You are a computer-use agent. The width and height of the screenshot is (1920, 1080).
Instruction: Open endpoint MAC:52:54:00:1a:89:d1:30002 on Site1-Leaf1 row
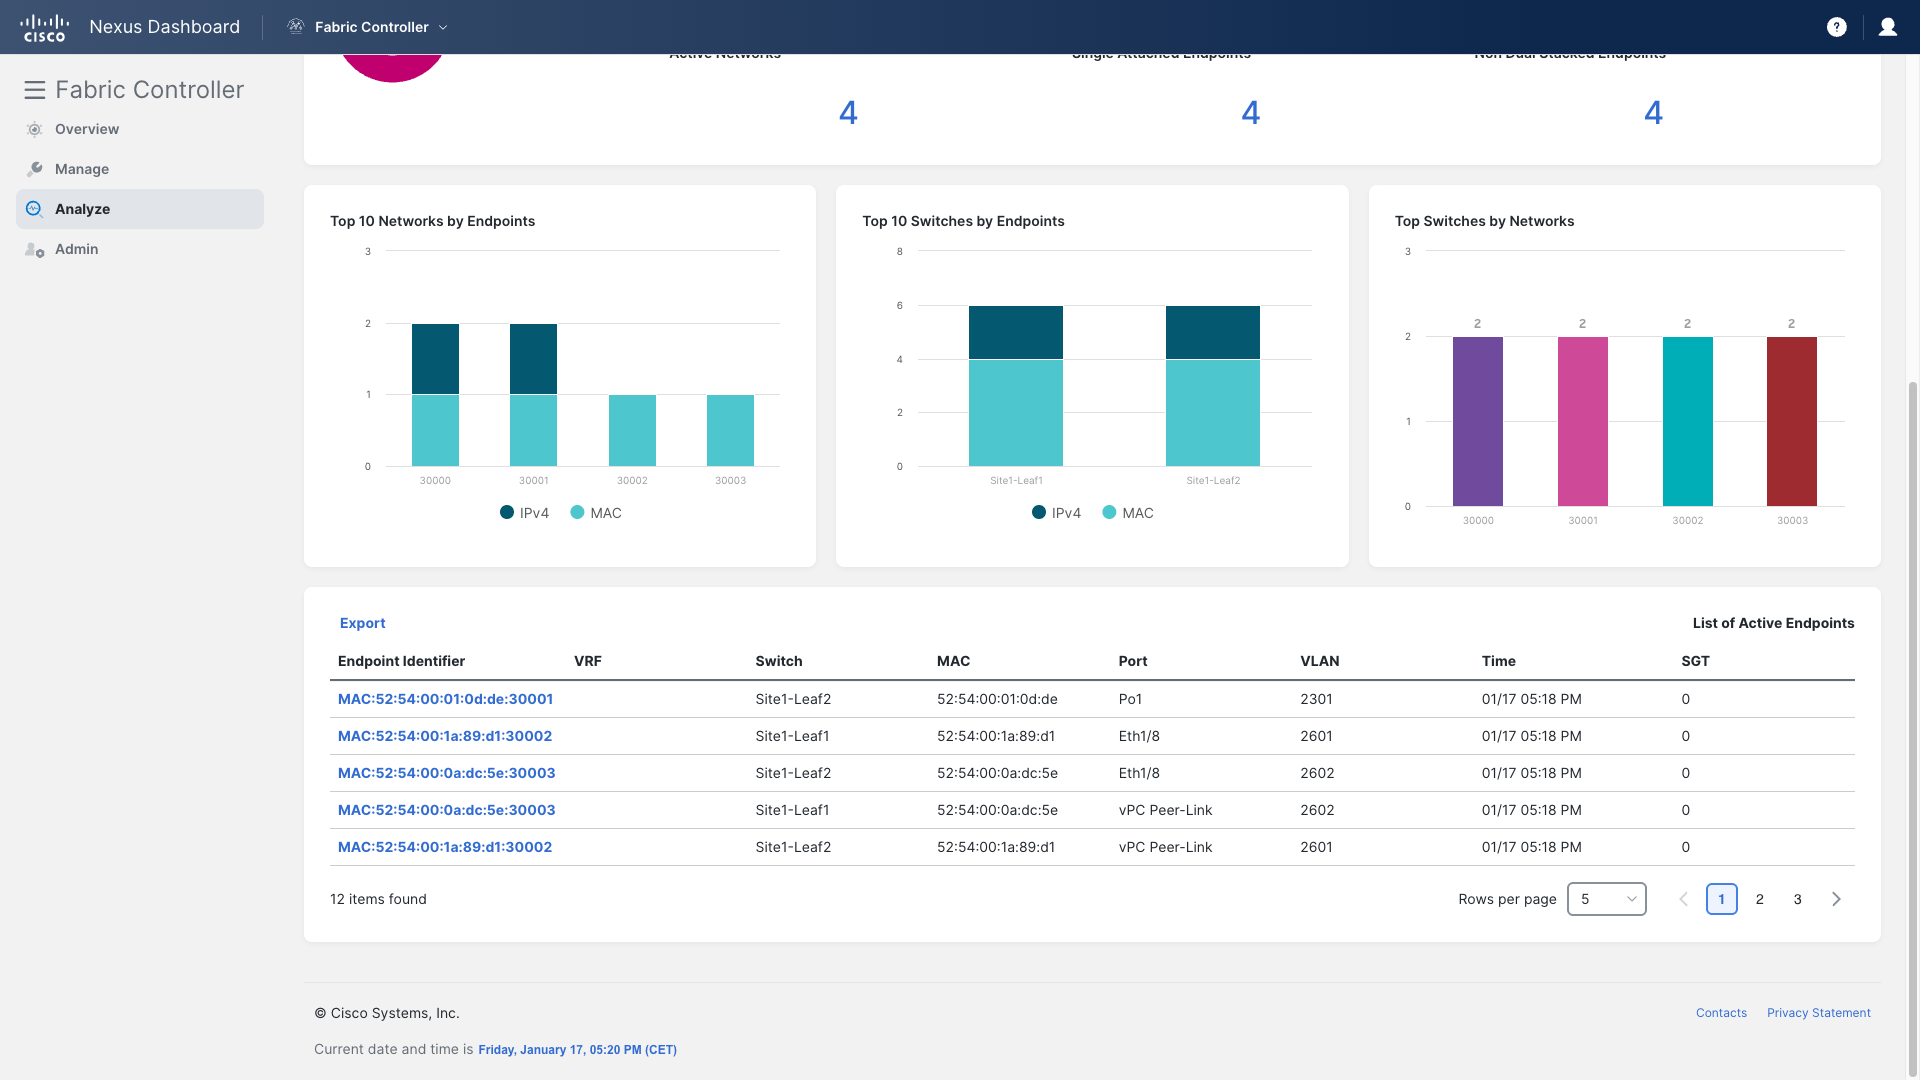pyautogui.click(x=445, y=736)
